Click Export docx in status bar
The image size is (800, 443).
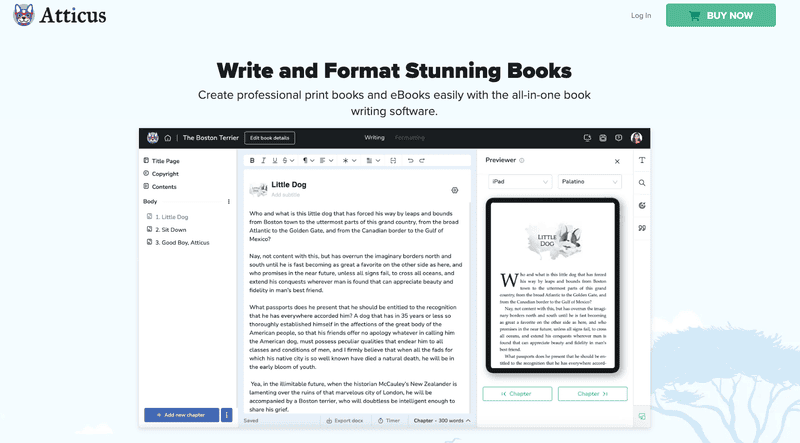pyautogui.click(x=345, y=421)
